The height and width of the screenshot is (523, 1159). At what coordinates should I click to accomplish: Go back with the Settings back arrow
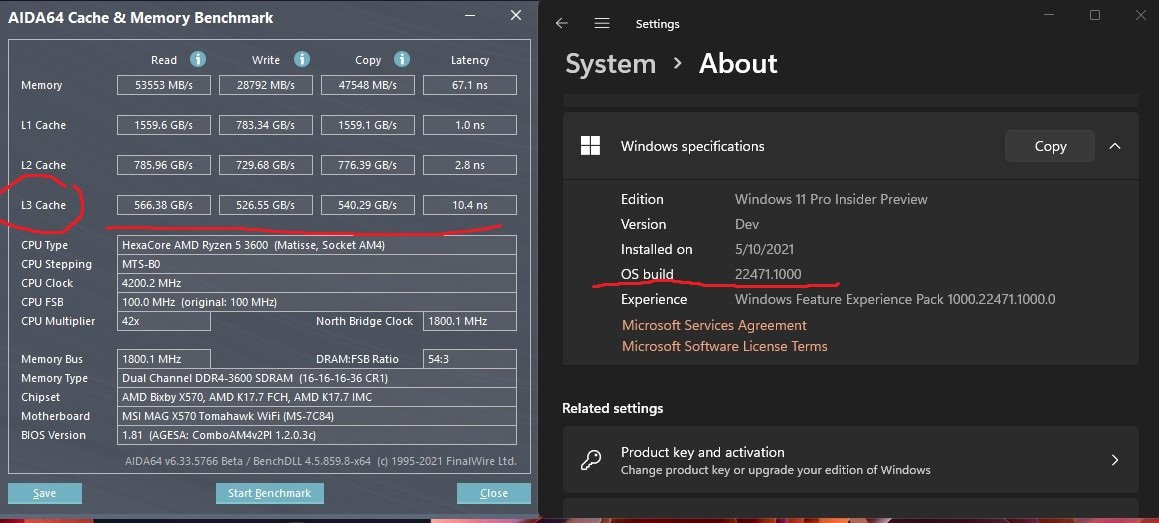562,24
